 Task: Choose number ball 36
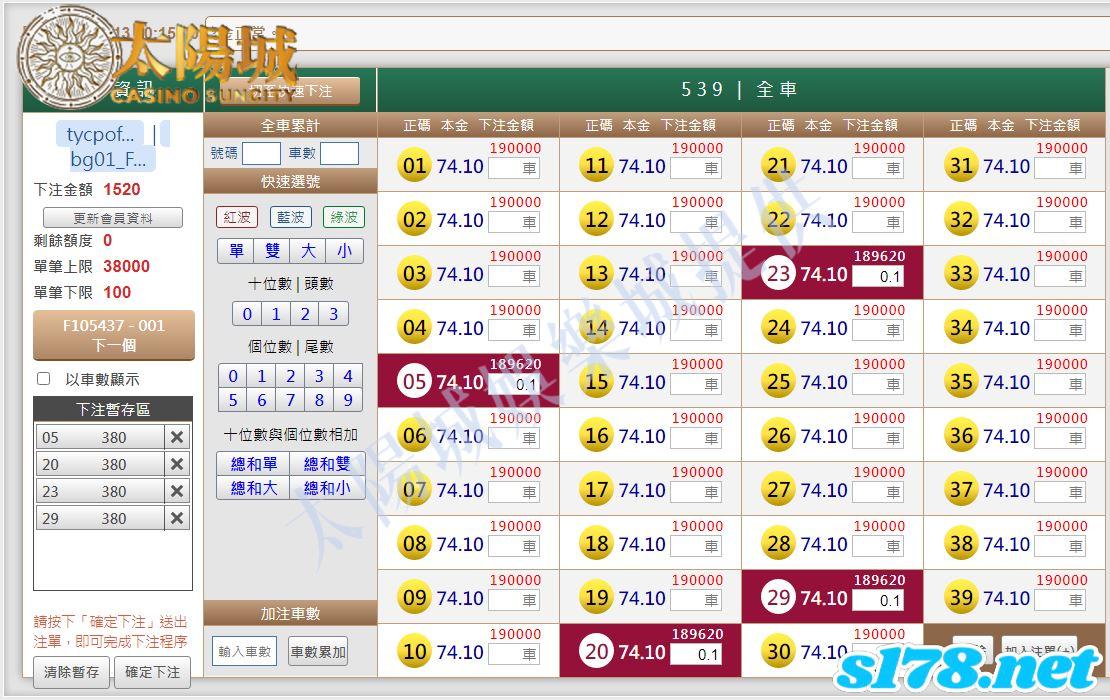tap(961, 435)
